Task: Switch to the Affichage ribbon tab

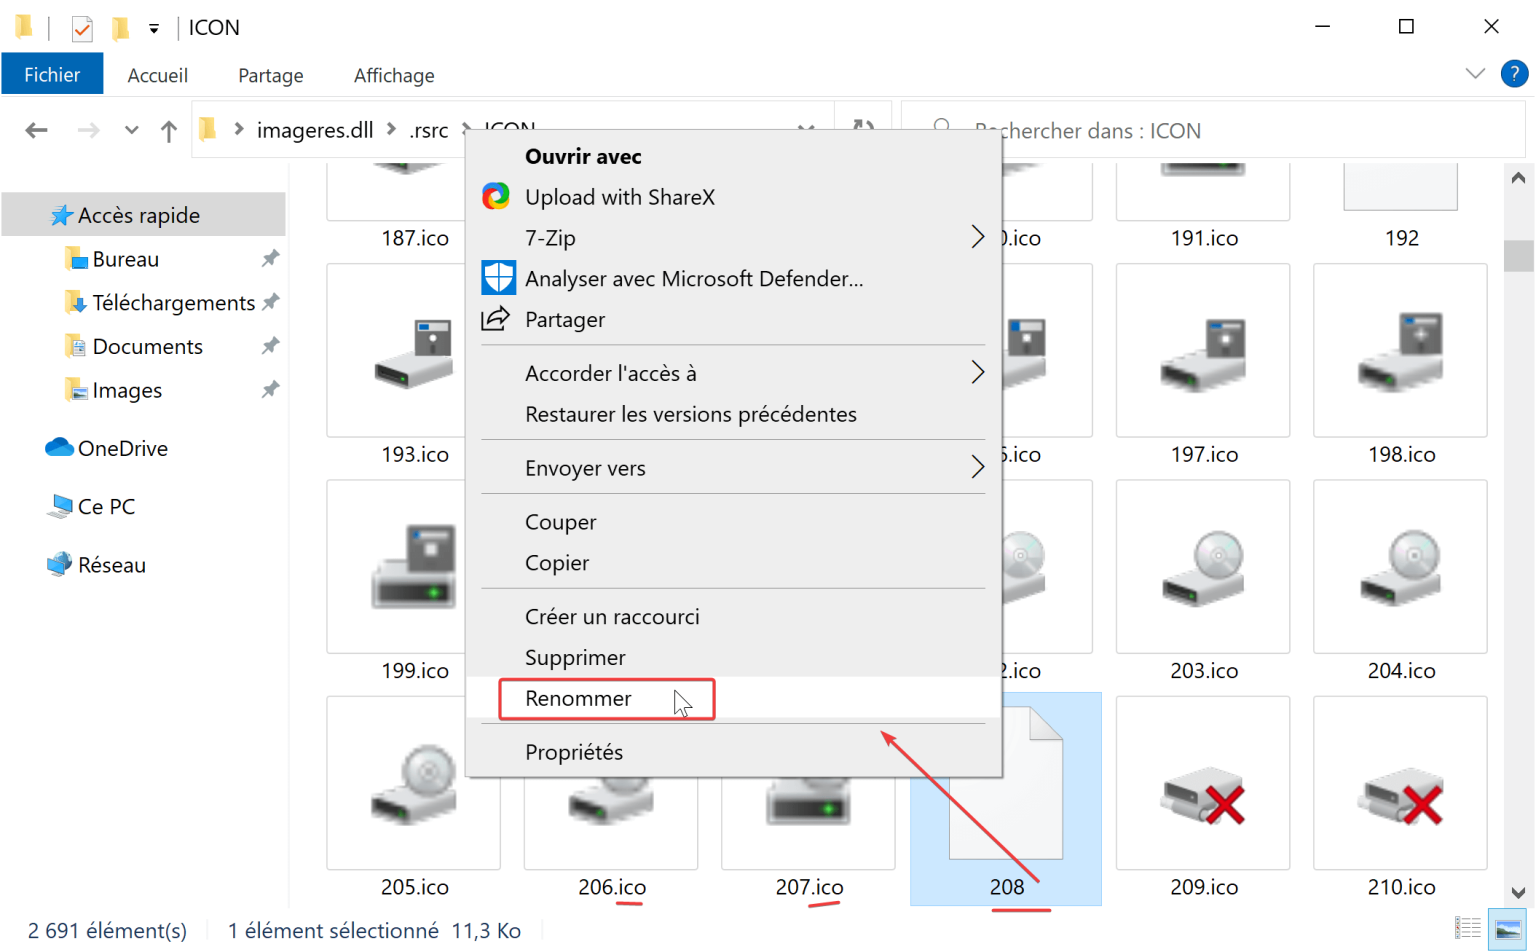Action: [393, 75]
